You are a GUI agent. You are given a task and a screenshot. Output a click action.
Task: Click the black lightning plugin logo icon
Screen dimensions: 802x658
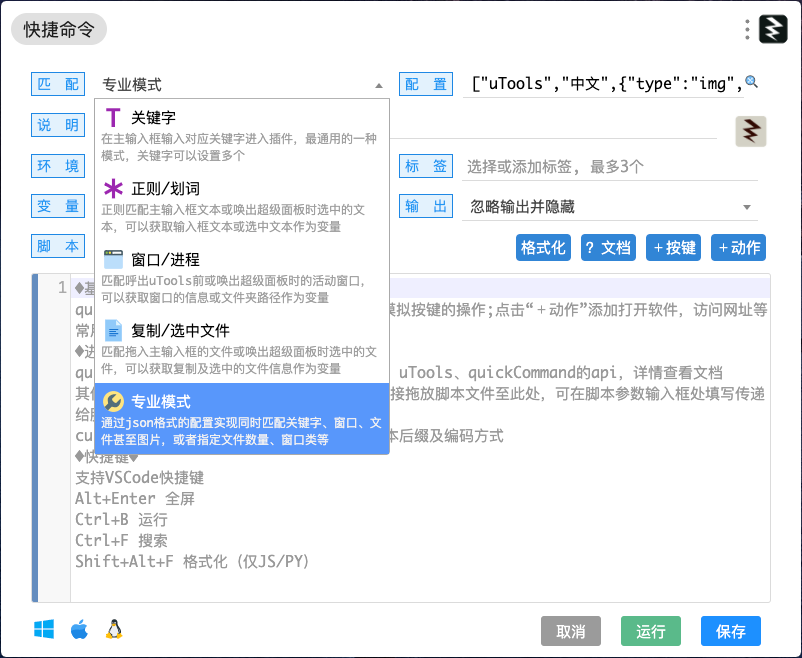coord(773,29)
